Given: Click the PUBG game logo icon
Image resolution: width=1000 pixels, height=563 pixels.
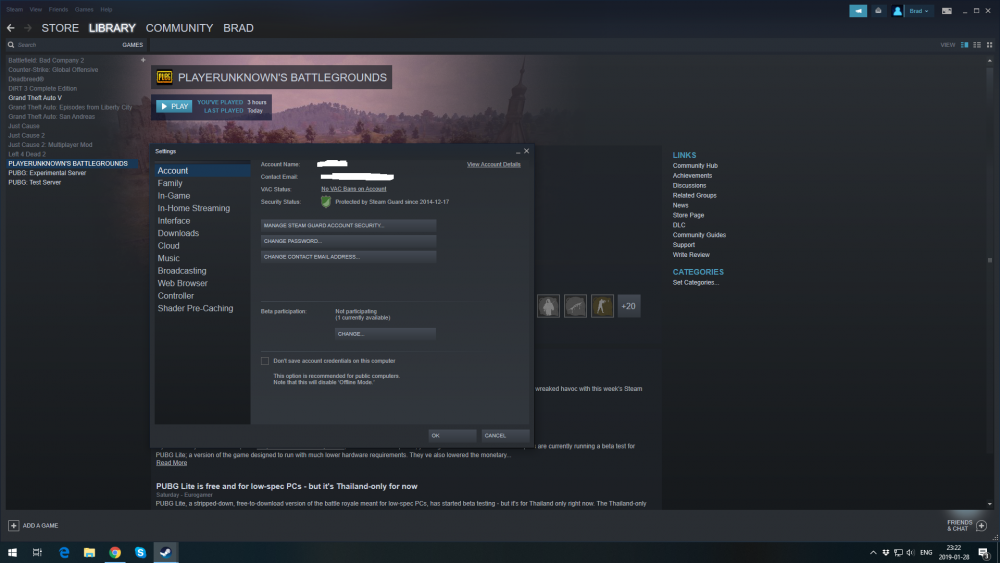Looking at the screenshot, I should 165,77.
